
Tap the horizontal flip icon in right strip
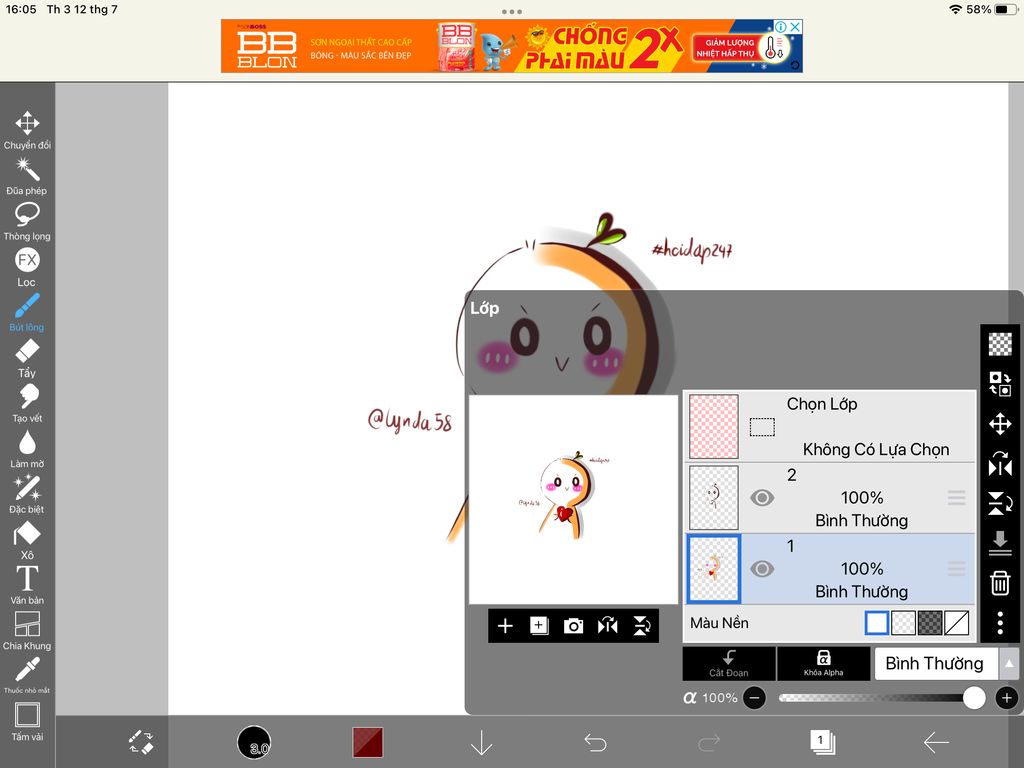coord(1000,464)
